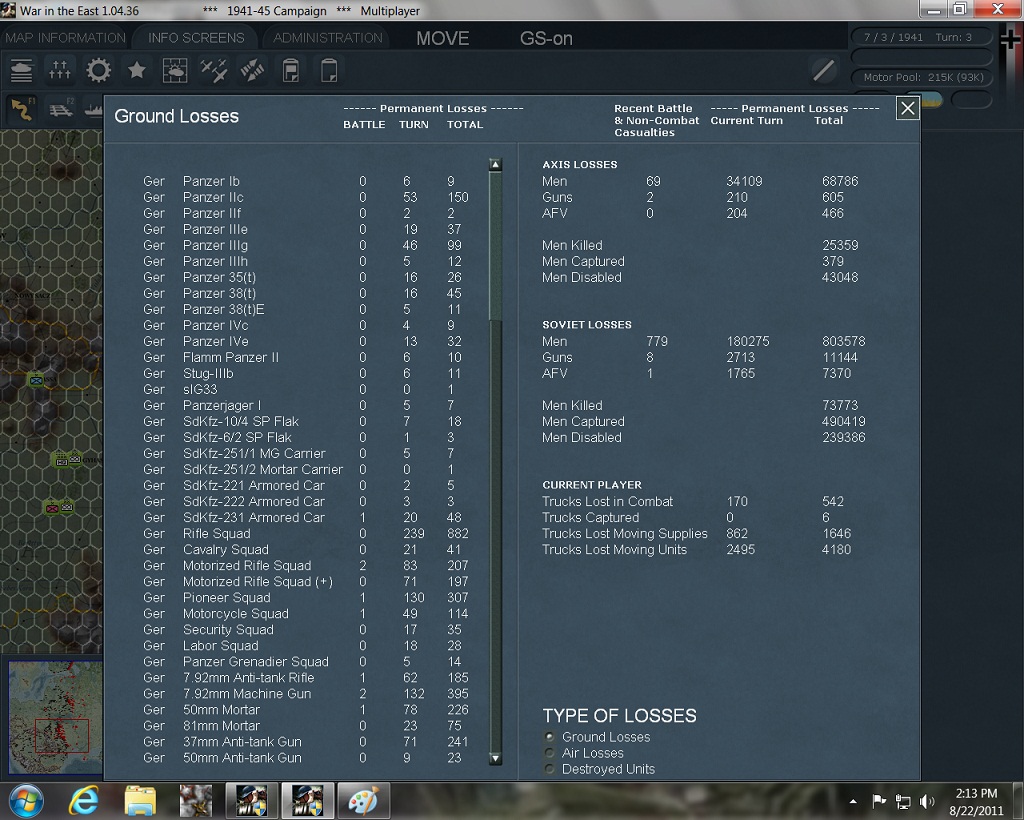Click the volume speaker tray icon
The height and width of the screenshot is (820, 1024).
click(x=927, y=801)
